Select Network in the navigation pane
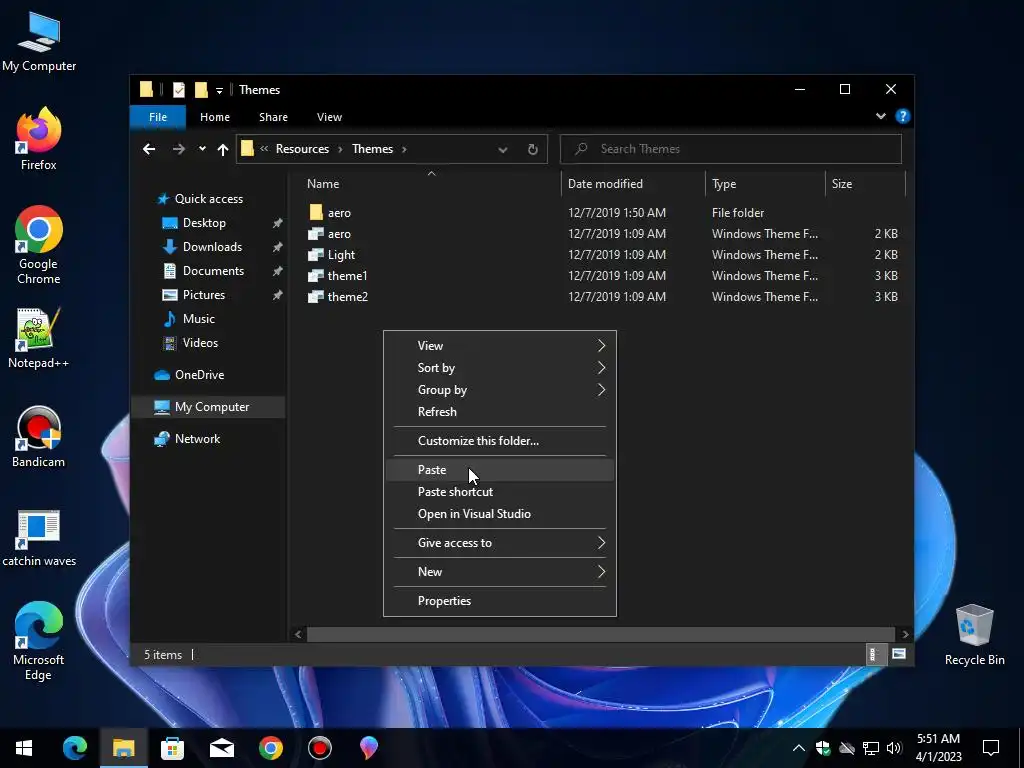Image resolution: width=1024 pixels, height=768 pixels. (197, 439)
